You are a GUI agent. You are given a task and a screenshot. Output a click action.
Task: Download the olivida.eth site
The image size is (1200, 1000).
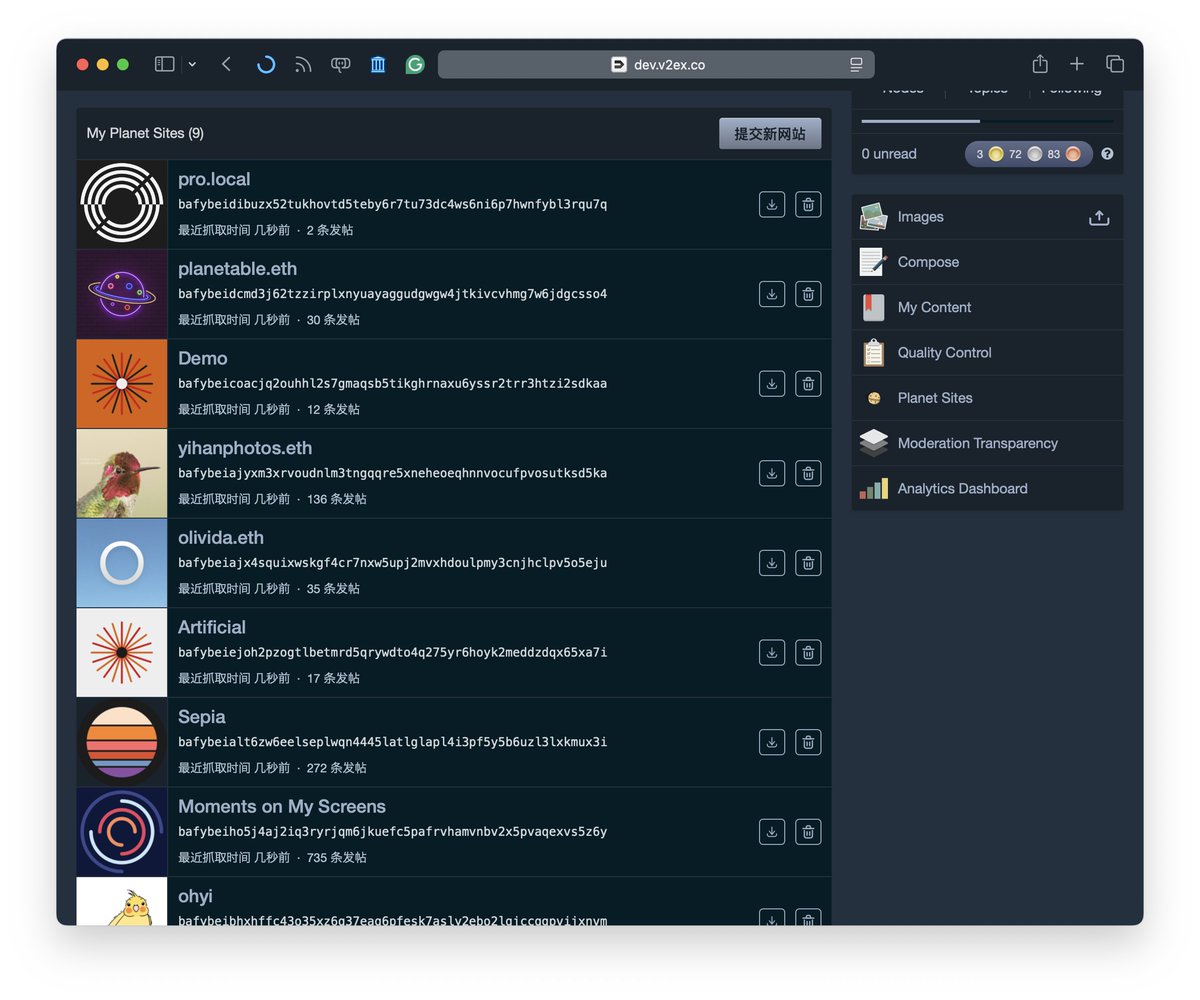click(x=772, y=563)
